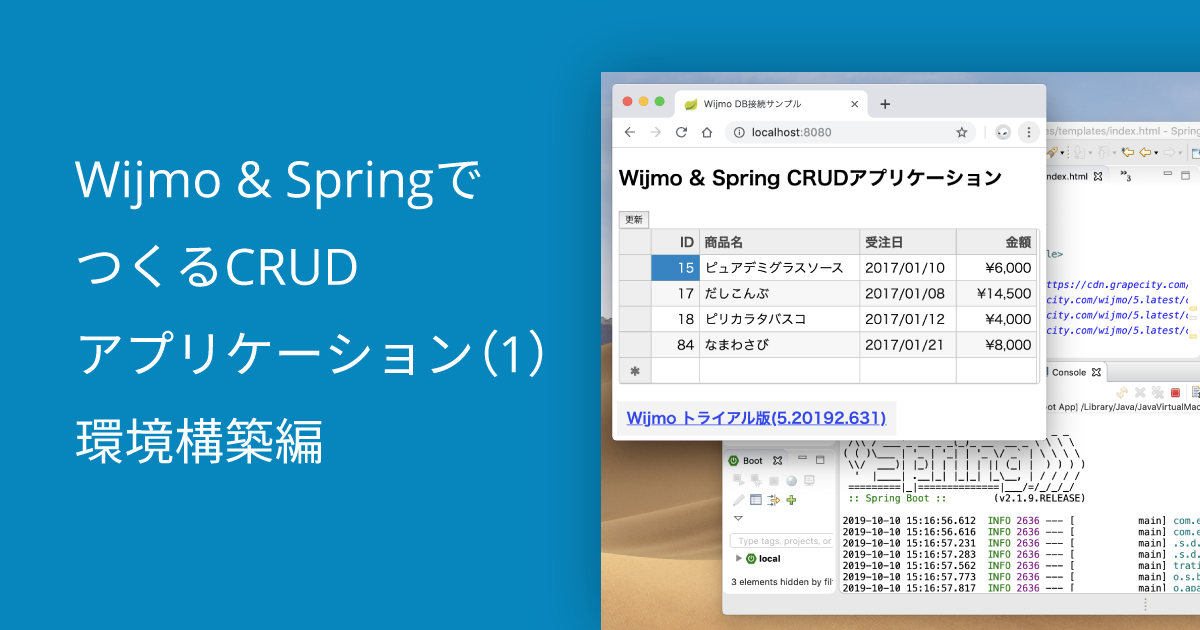The image size is (1200, 630).
Task: Add a new launch config with the green plus
Action: pyautogui.click(x=792, y=500)
